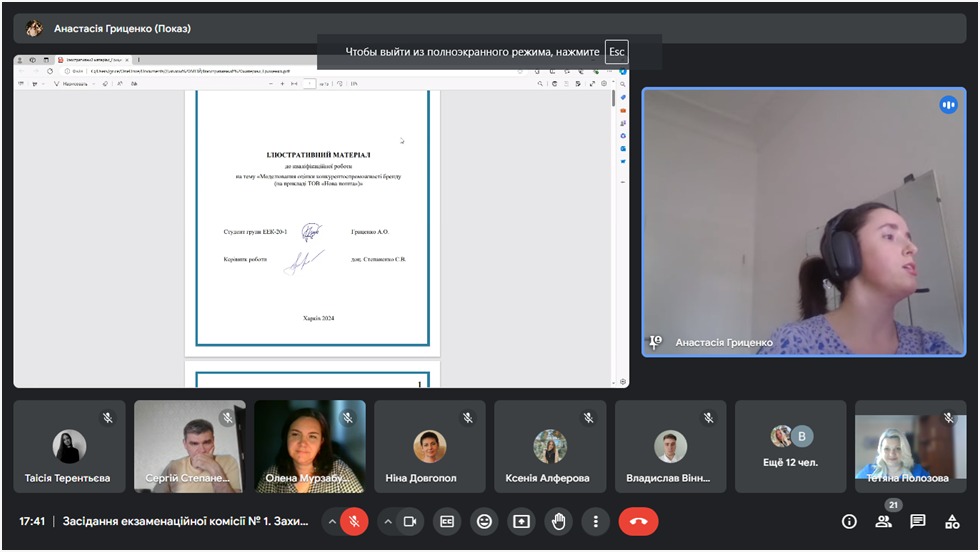Select Ніна Довгопол participant tile
Screen dimensions: 980x552
pos(430,446)
